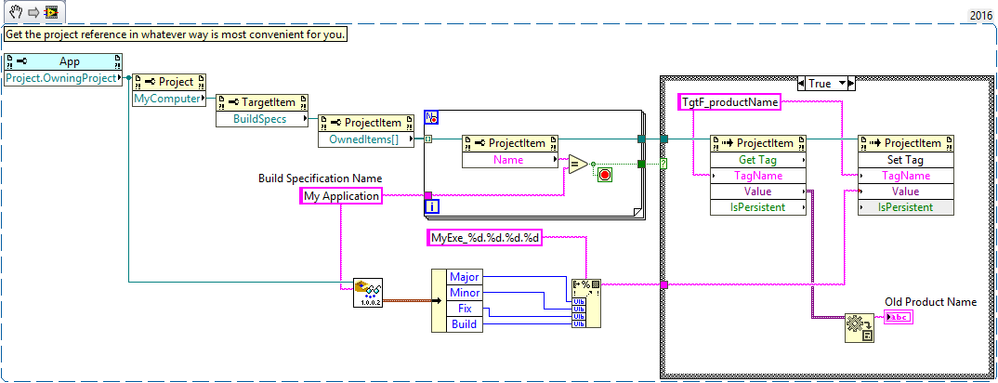Click the Set Tag invoke method

coord(906,160)
